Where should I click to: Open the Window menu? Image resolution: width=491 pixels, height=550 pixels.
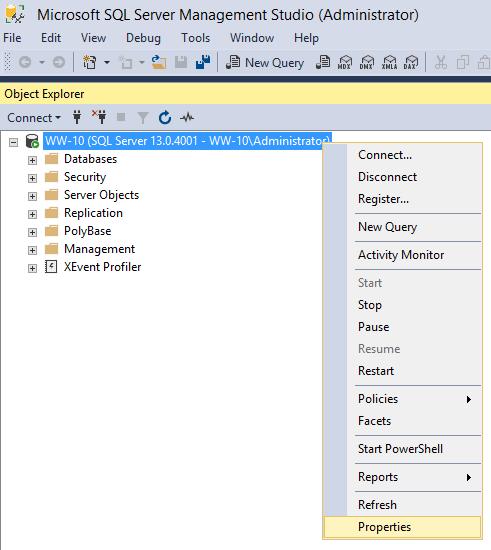point(252,38)
